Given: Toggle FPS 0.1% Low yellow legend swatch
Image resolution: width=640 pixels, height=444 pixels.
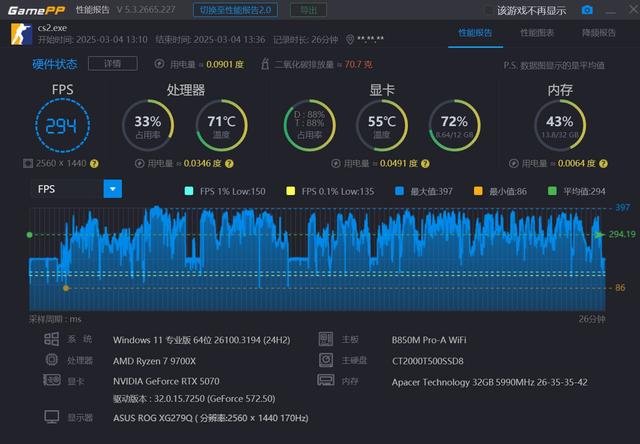Looking at the screenshot, I should 291,191.
